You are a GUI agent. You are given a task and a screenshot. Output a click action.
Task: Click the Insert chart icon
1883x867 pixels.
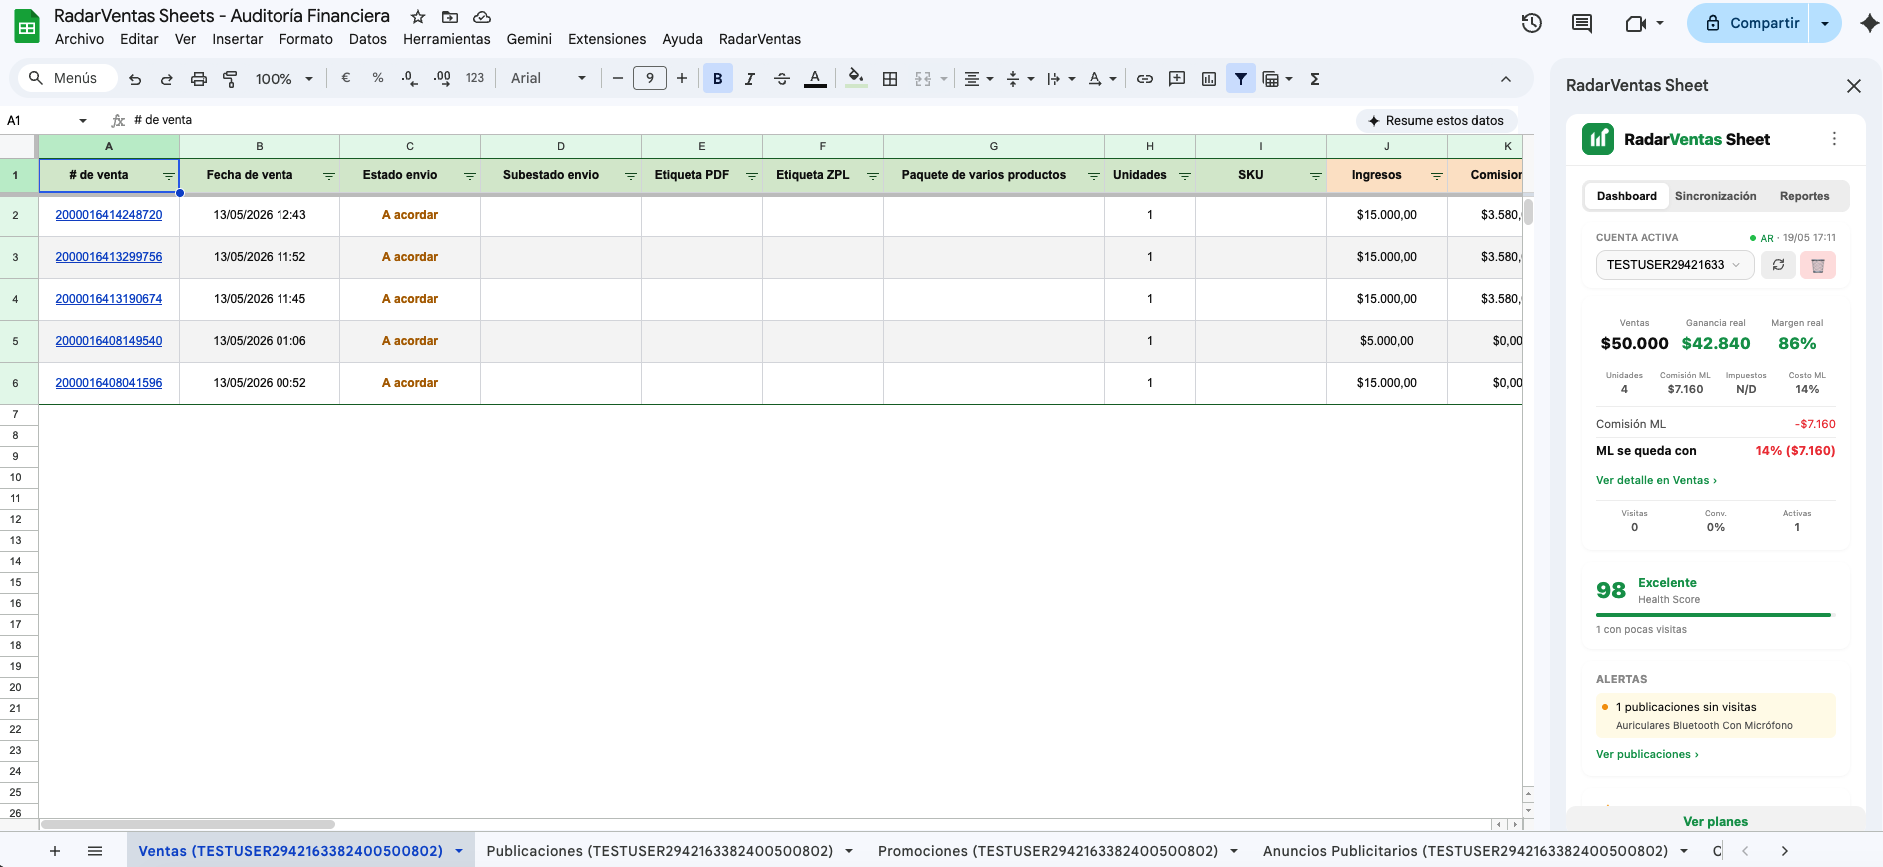point(1209,78)
